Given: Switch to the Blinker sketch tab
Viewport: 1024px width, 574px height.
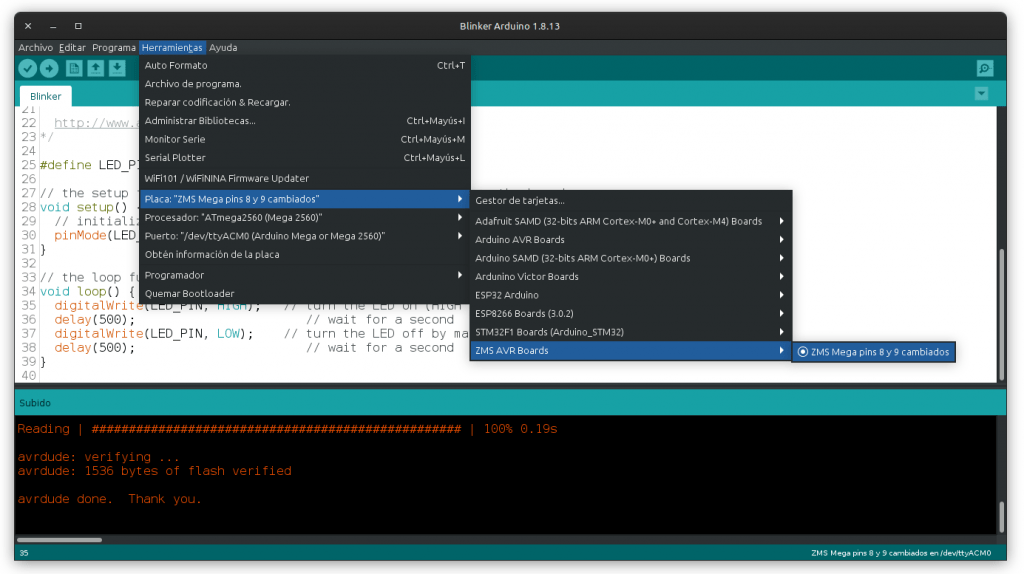Looking at the screenshot, I should [x=46, y=97].
